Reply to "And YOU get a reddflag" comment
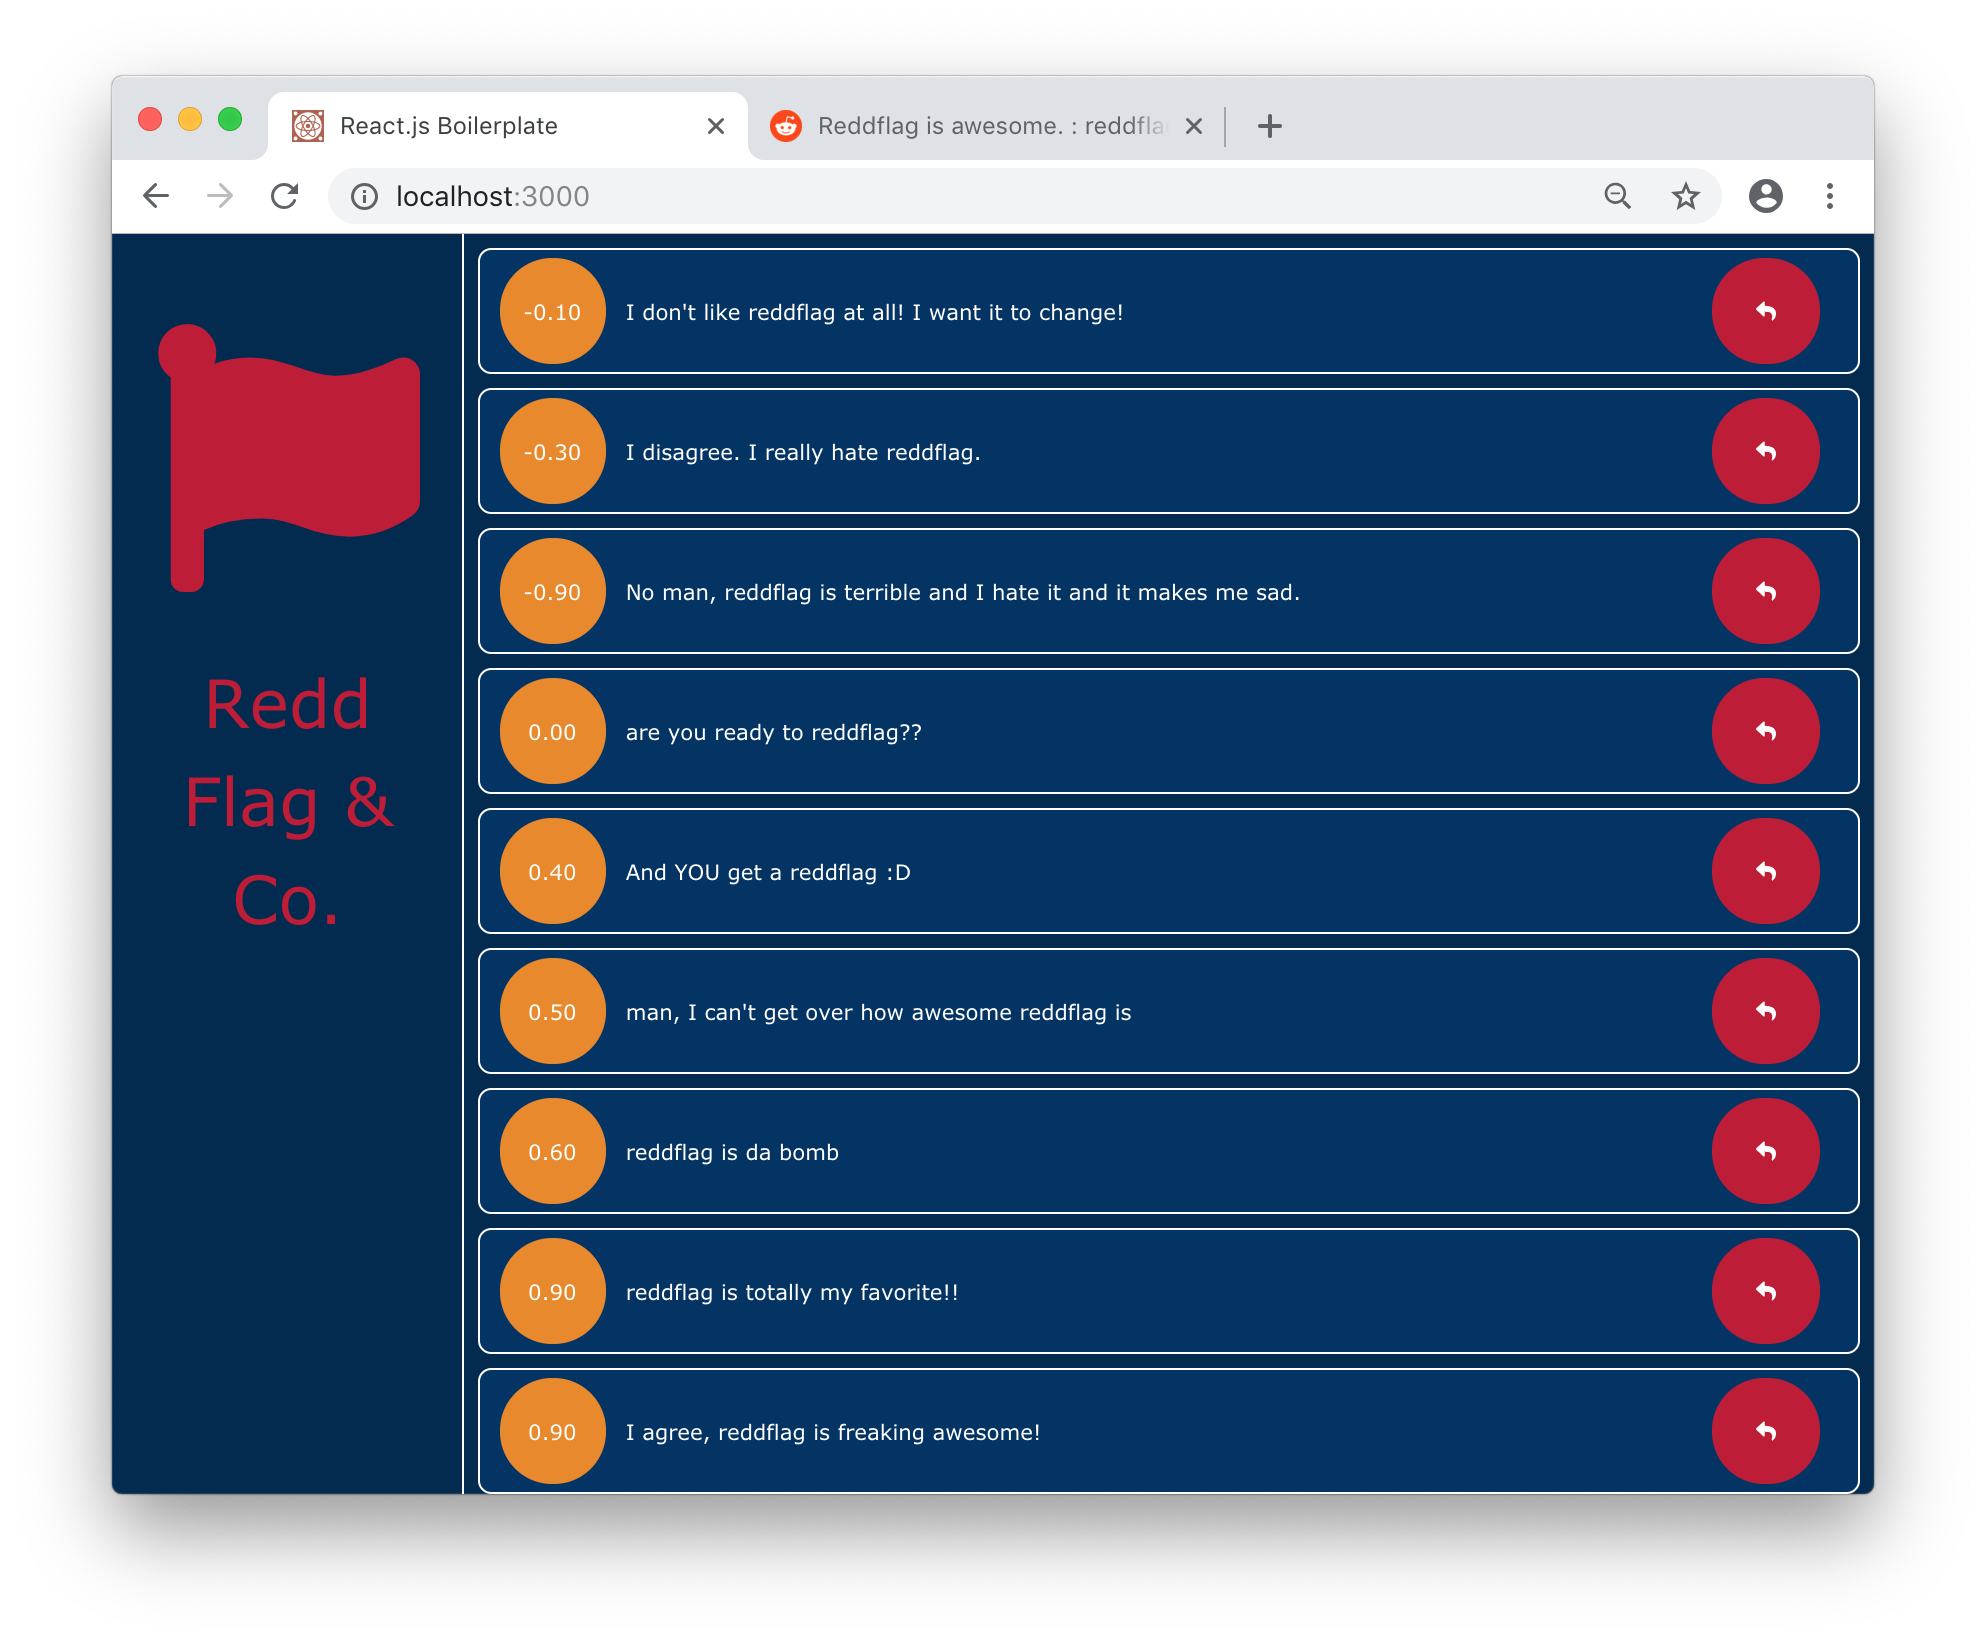This screenshot has width=1986, height=1642. (x=1765, y=871)
